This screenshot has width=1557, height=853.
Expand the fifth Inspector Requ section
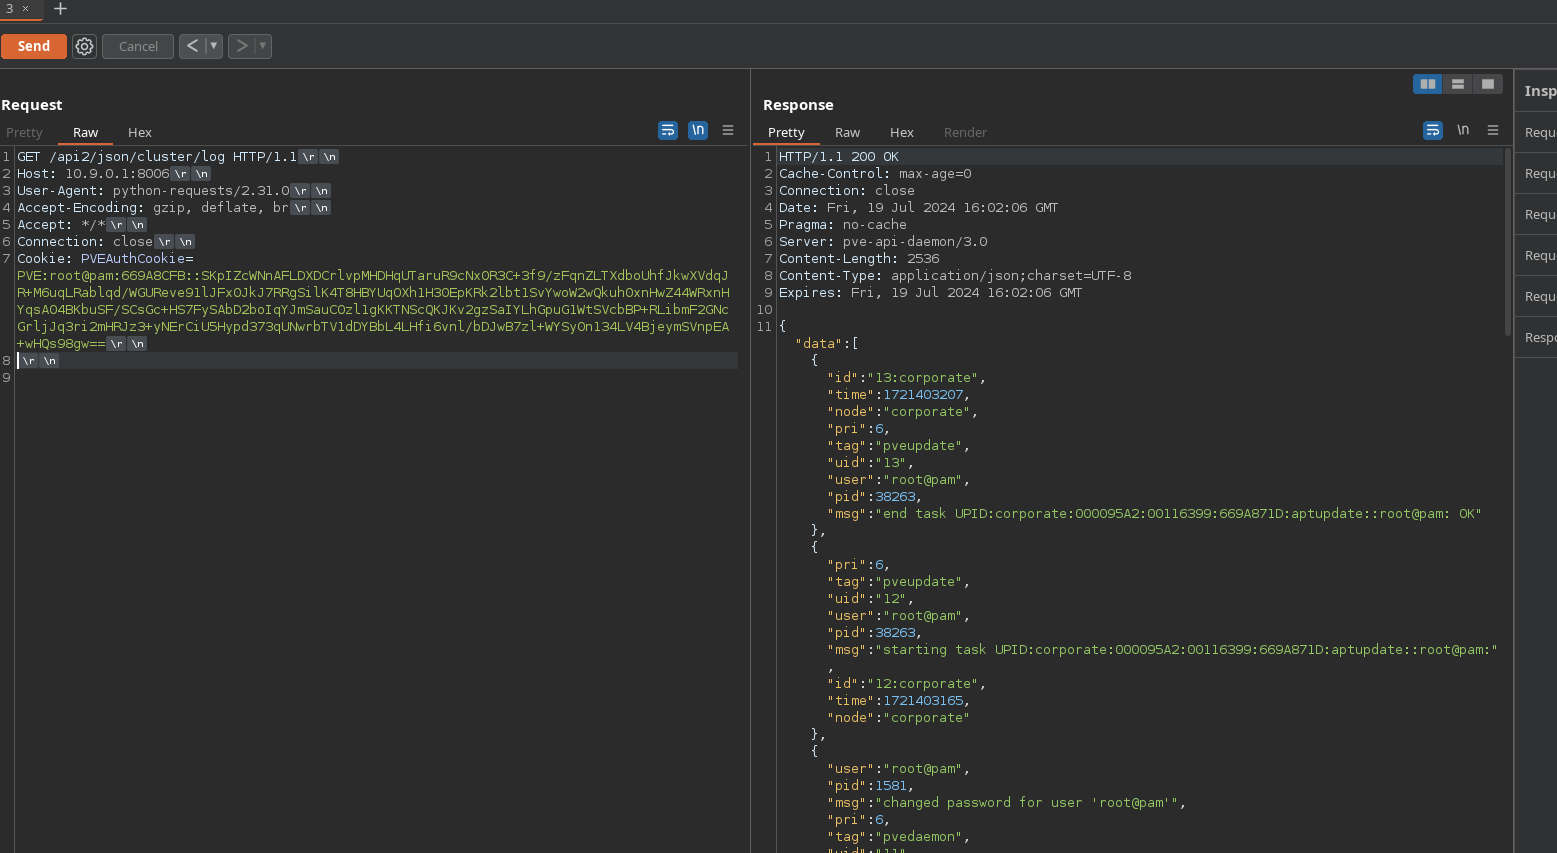pyautogui.click(x=1538, y=296)
